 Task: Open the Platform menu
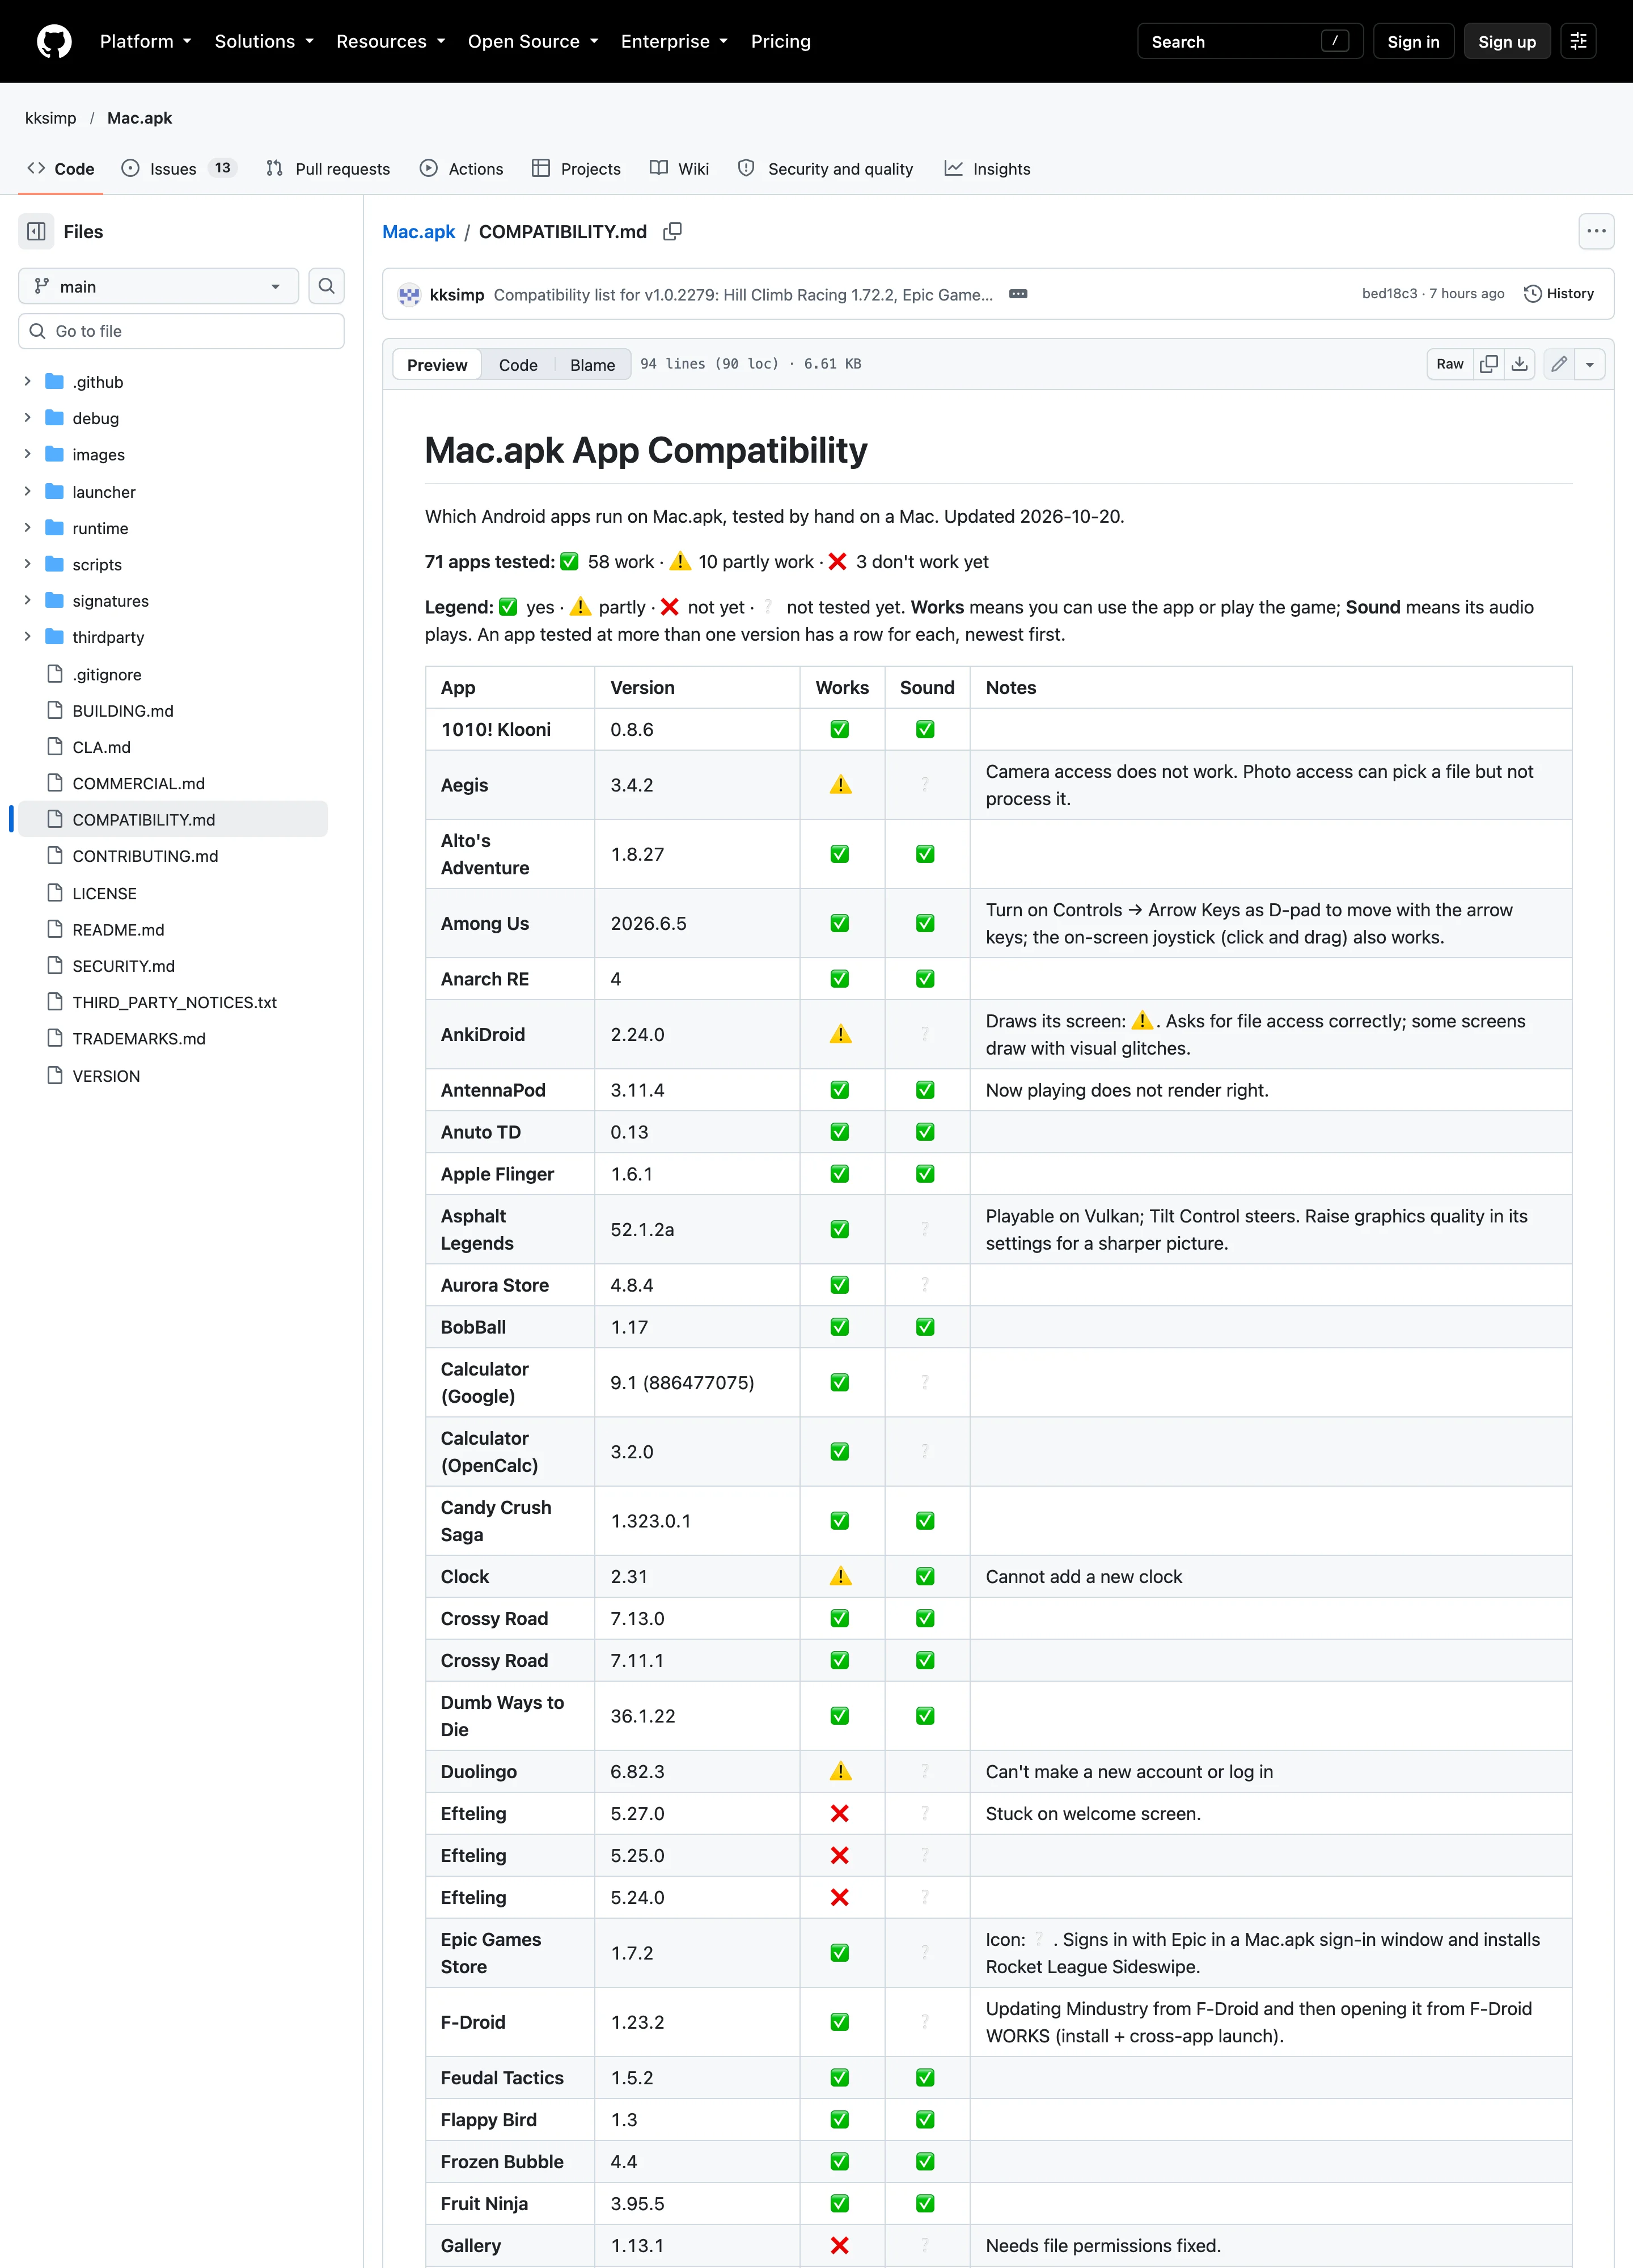point(146,41)
